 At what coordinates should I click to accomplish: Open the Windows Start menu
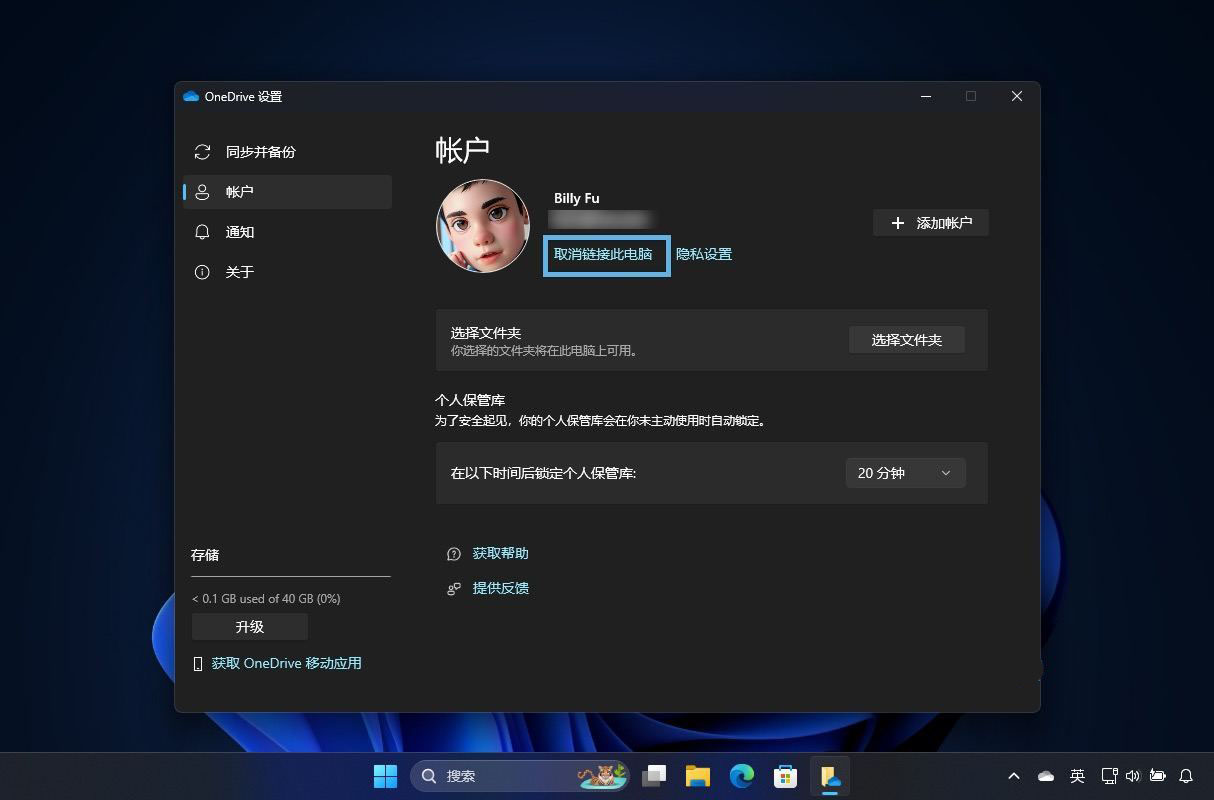point(385,776)
